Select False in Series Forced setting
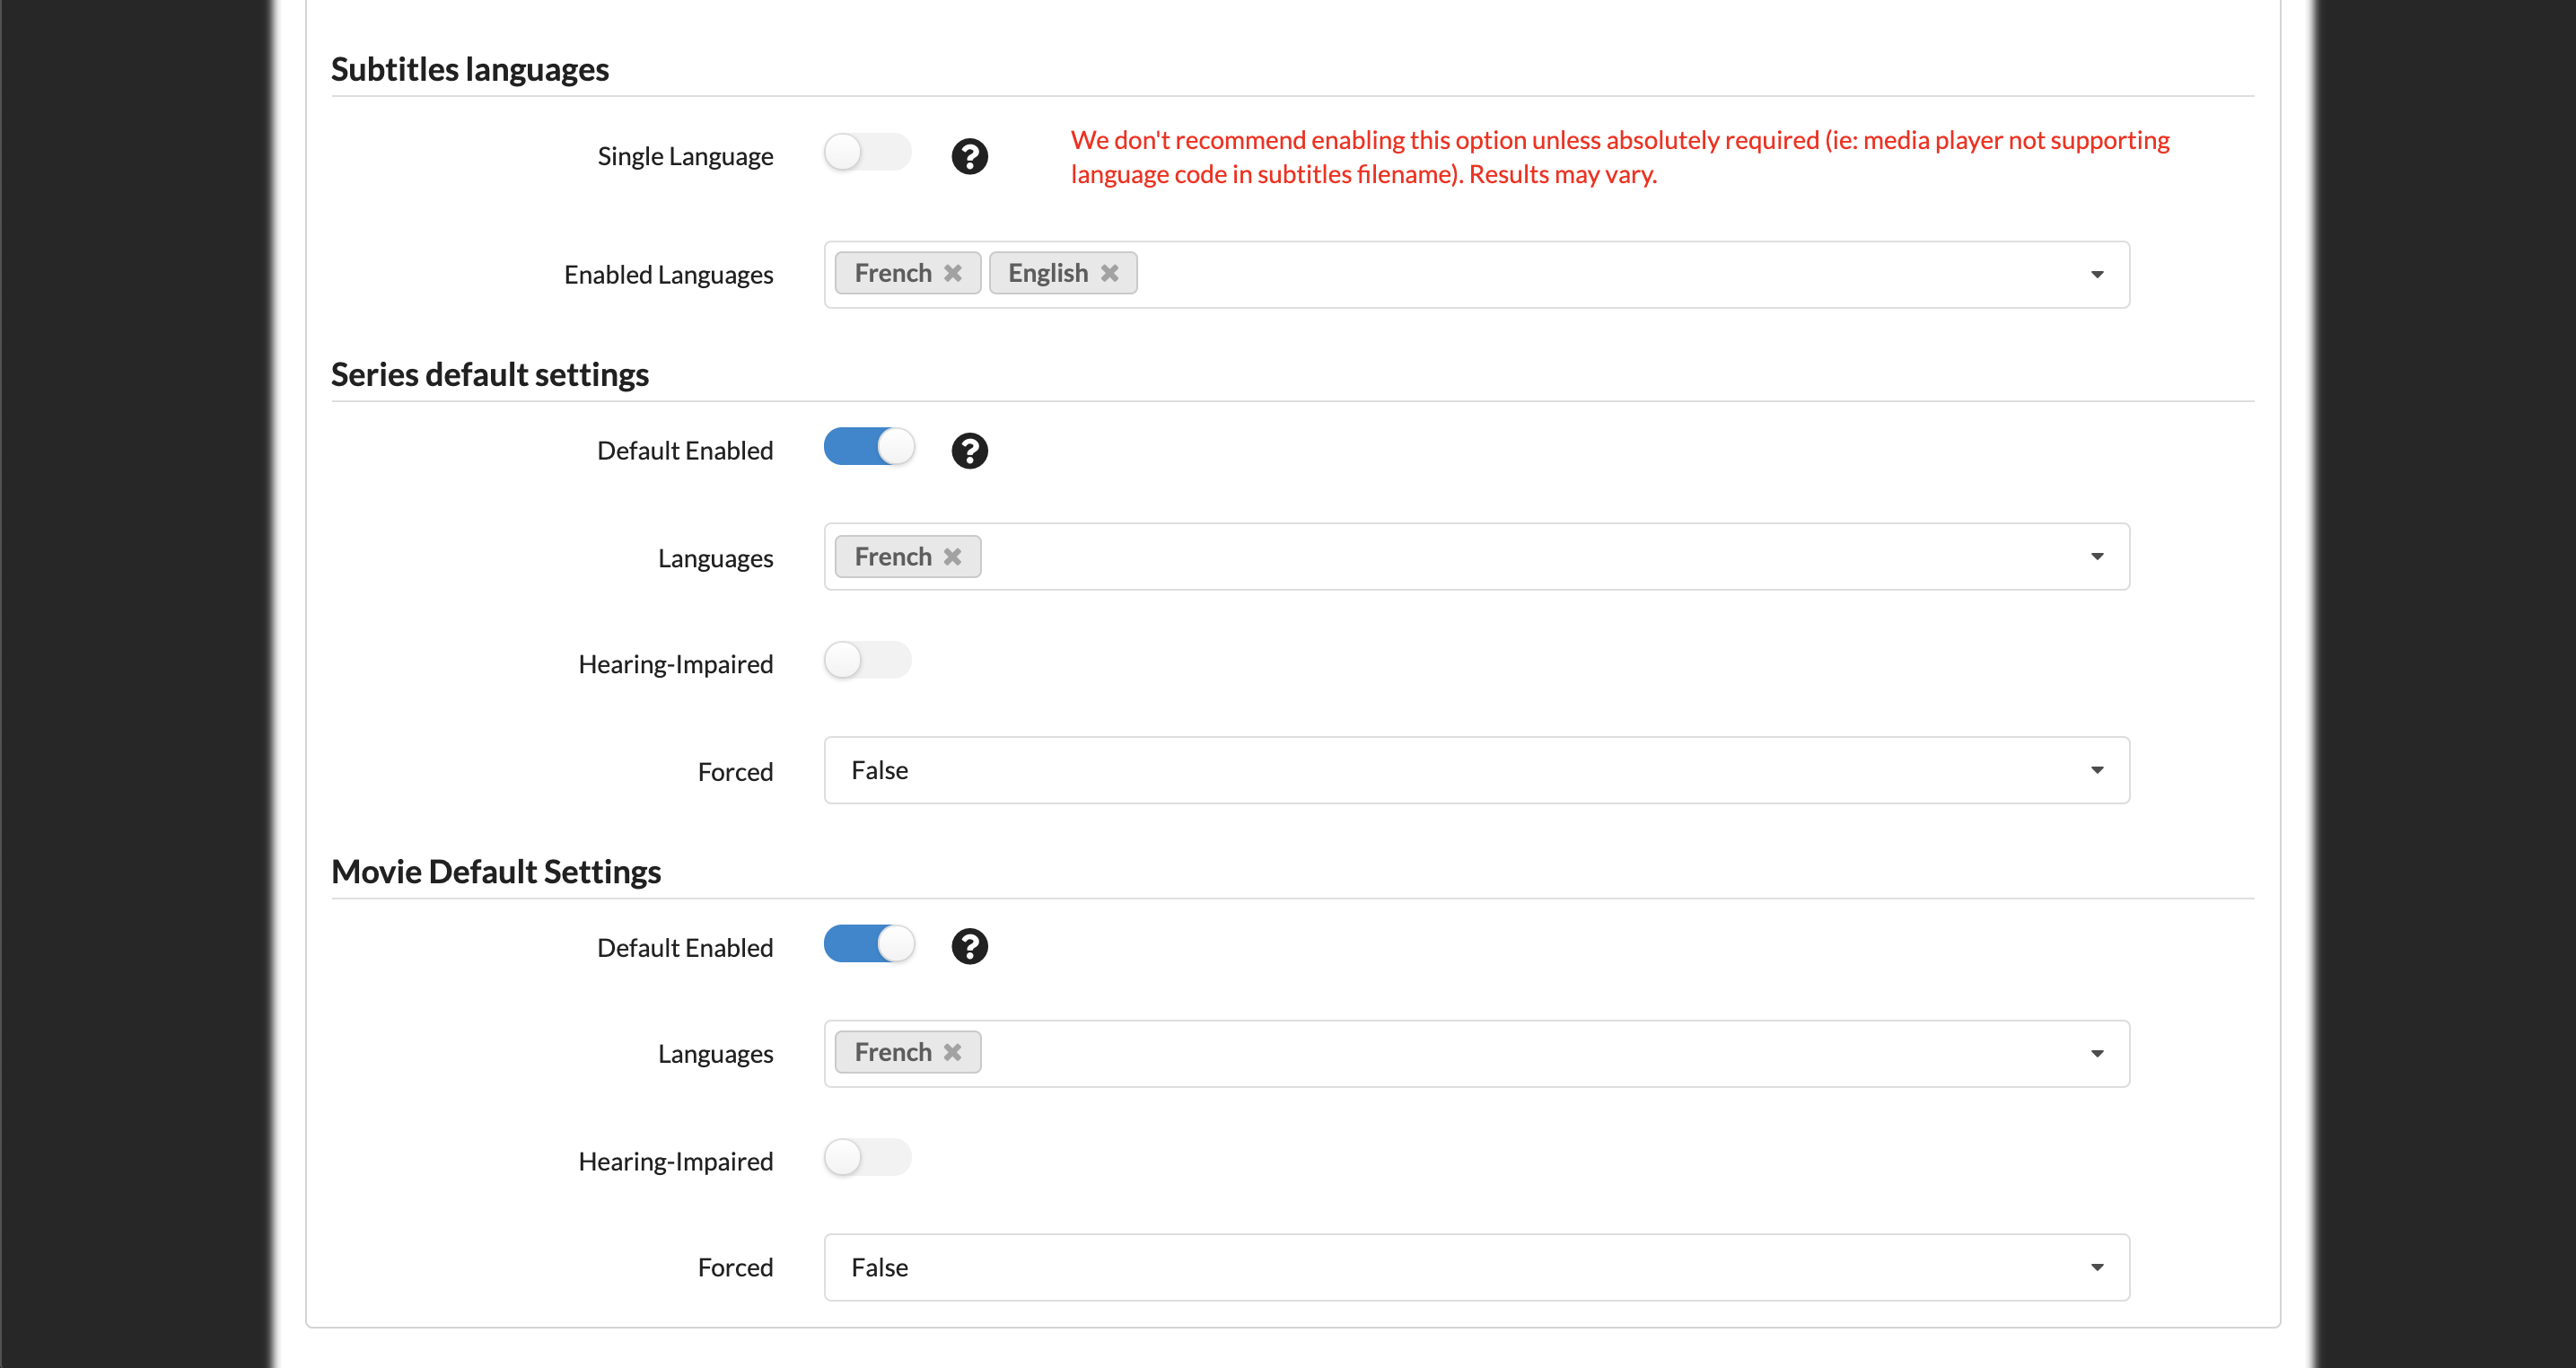The height and width of the screenshot is (1368, 2576). click(1476, 770)
